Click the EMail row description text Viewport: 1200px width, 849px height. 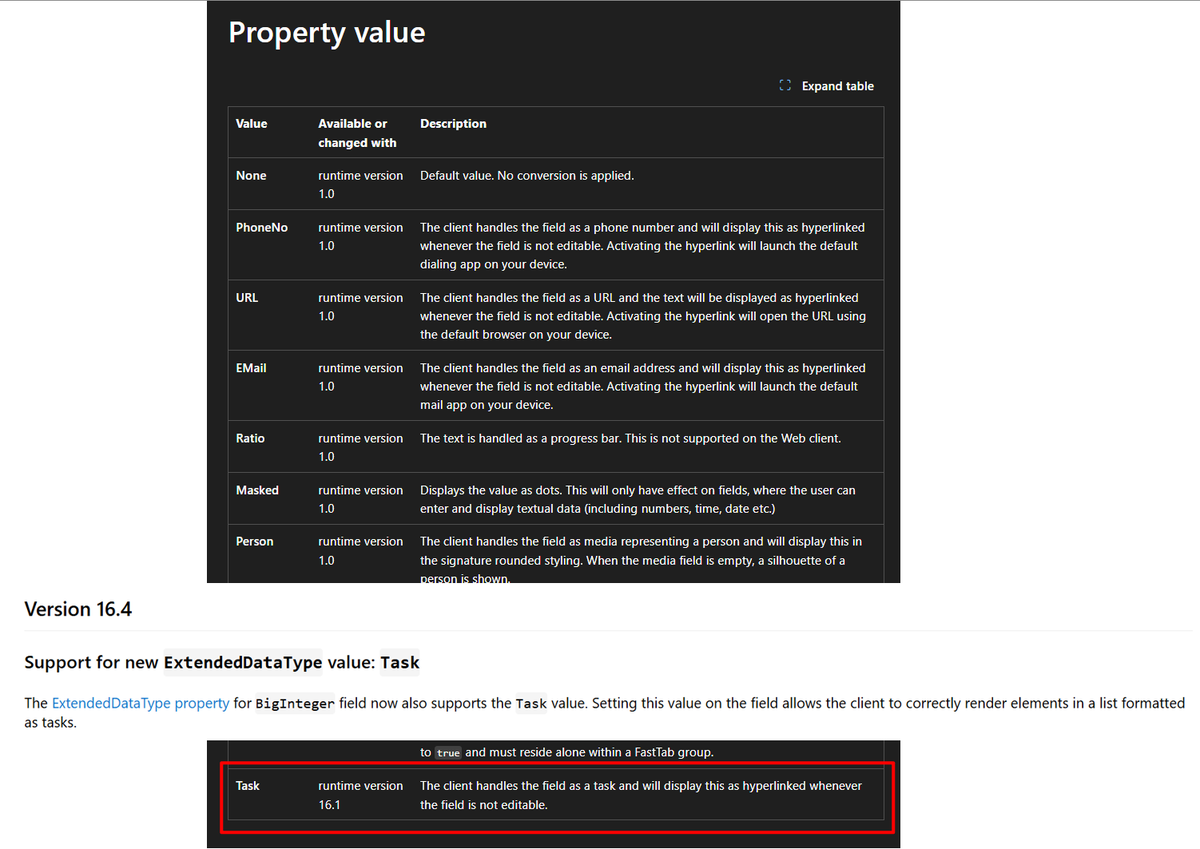click(x=643, y=386)
